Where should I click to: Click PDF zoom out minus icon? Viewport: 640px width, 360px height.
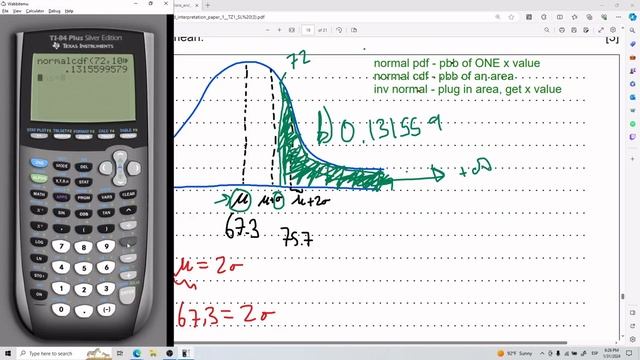268,30
